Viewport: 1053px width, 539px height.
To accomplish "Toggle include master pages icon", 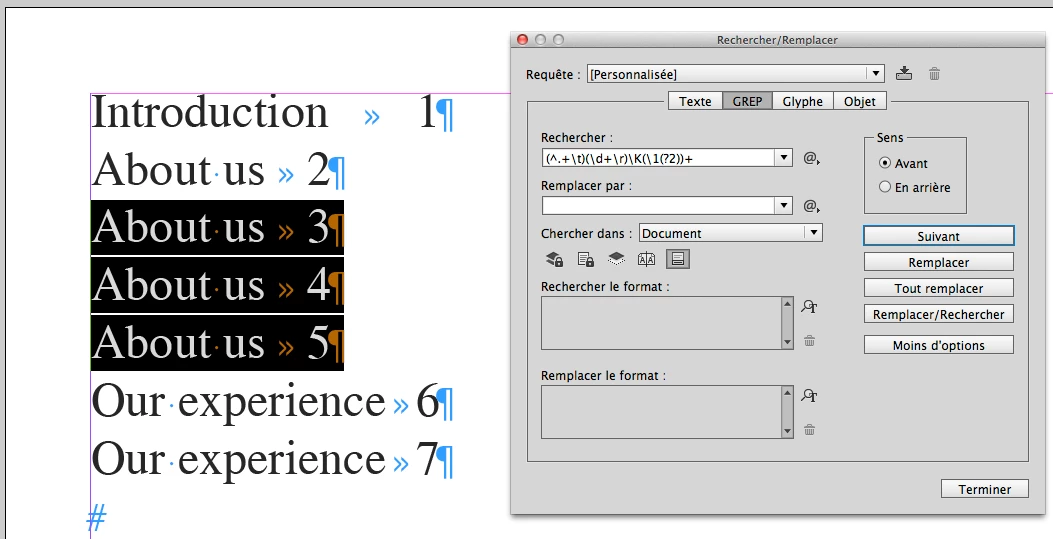I will [x=646, y=259].
